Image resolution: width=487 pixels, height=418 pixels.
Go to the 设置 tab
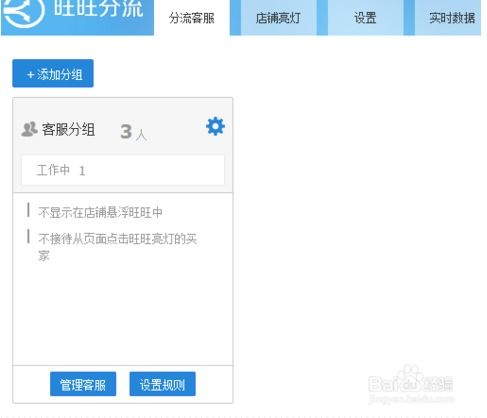[365, 18]
